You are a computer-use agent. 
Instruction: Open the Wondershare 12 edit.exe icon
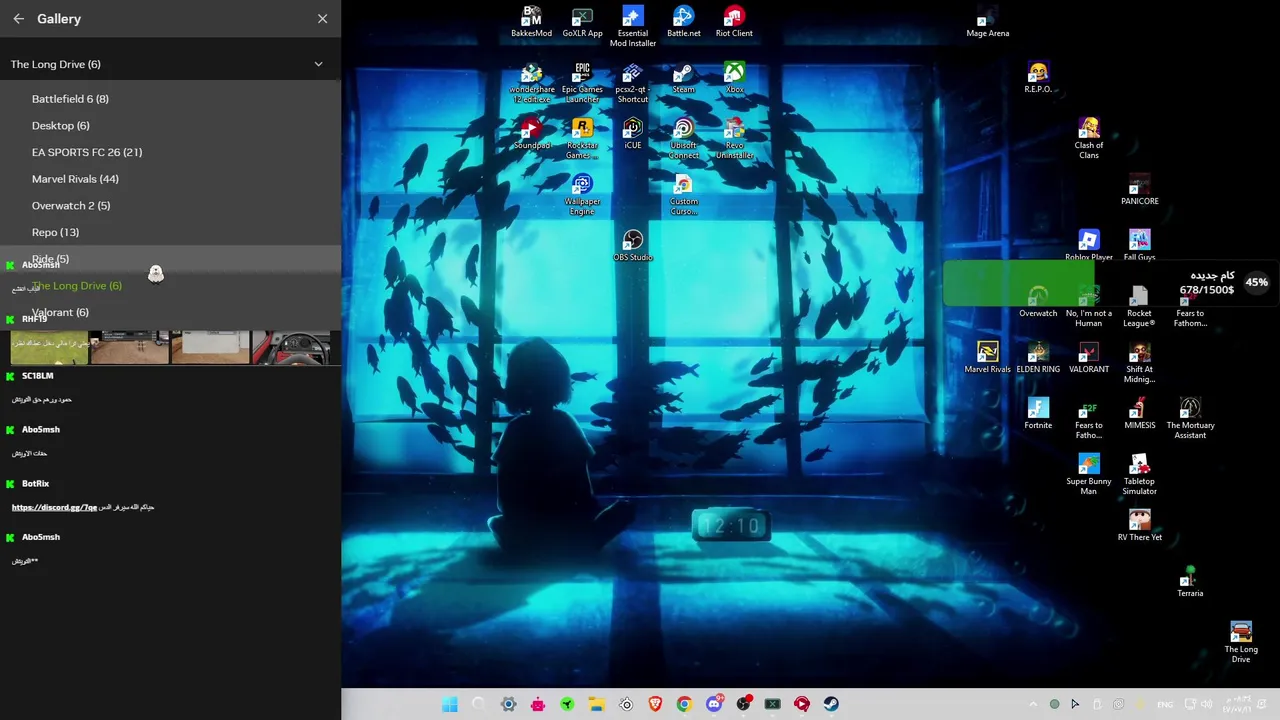click(x=531, y=83)
